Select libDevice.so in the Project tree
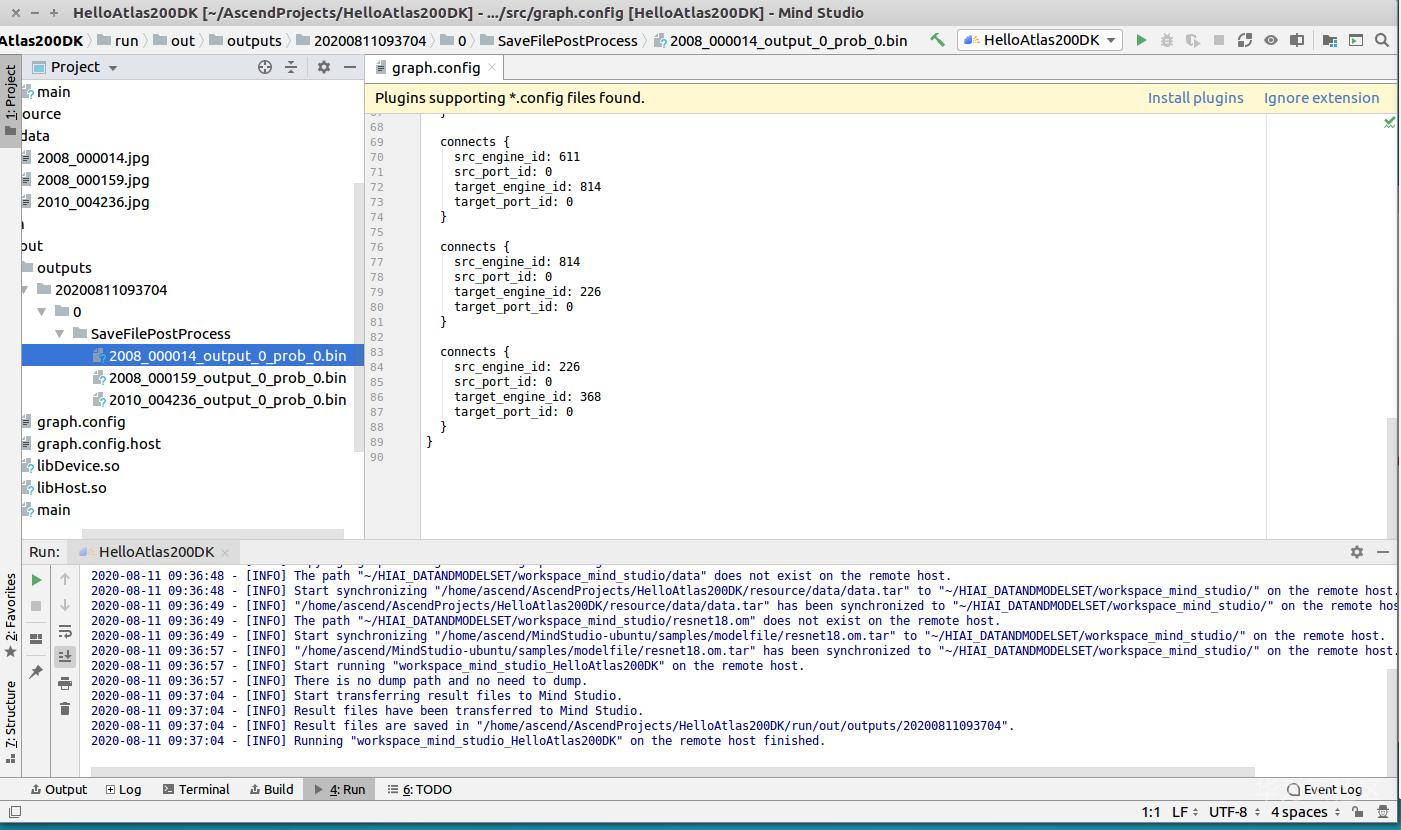 coord(78,466)
